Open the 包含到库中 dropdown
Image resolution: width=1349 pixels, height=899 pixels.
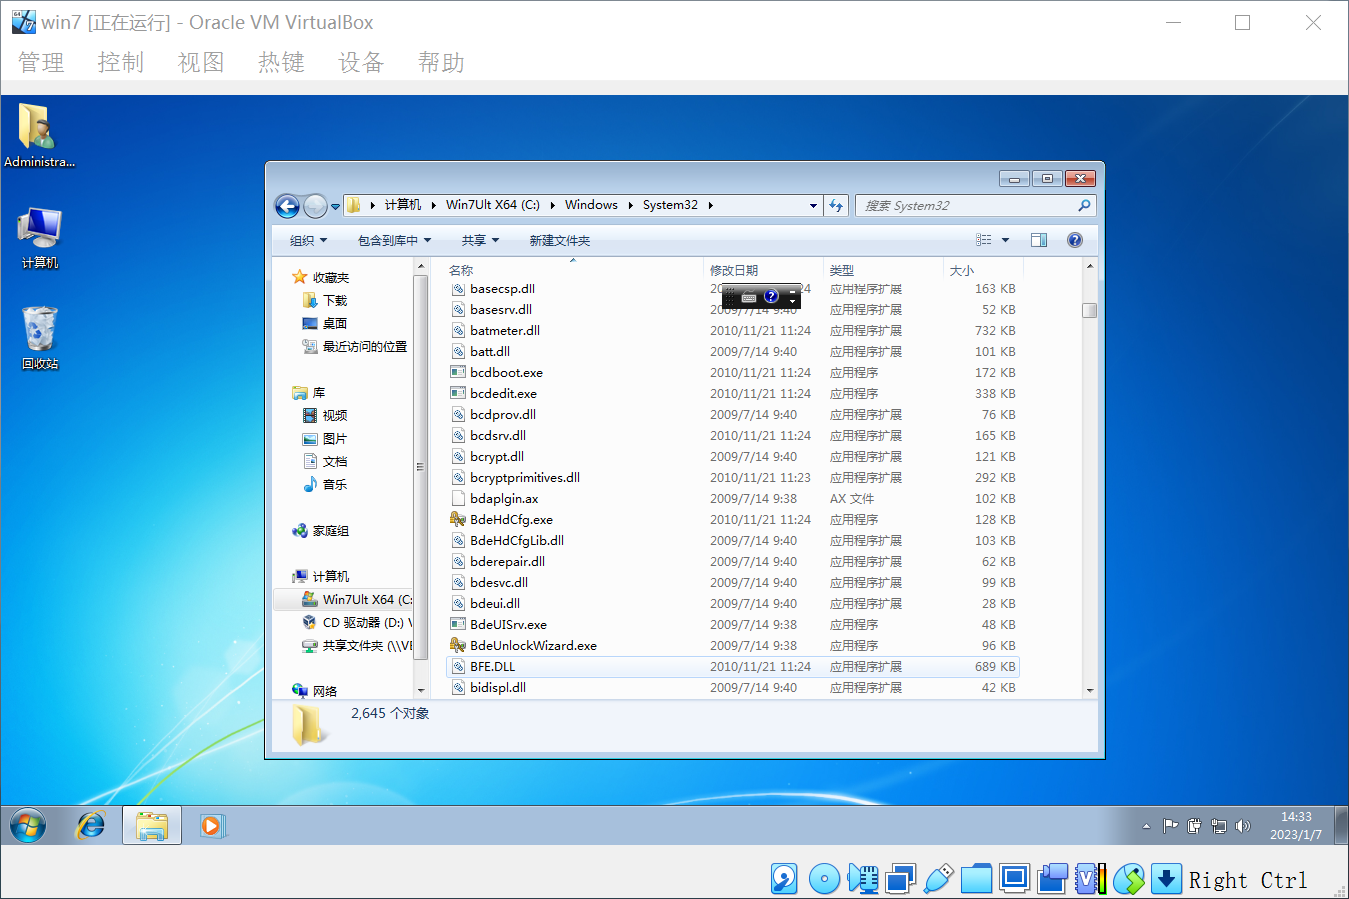(394, 241)
